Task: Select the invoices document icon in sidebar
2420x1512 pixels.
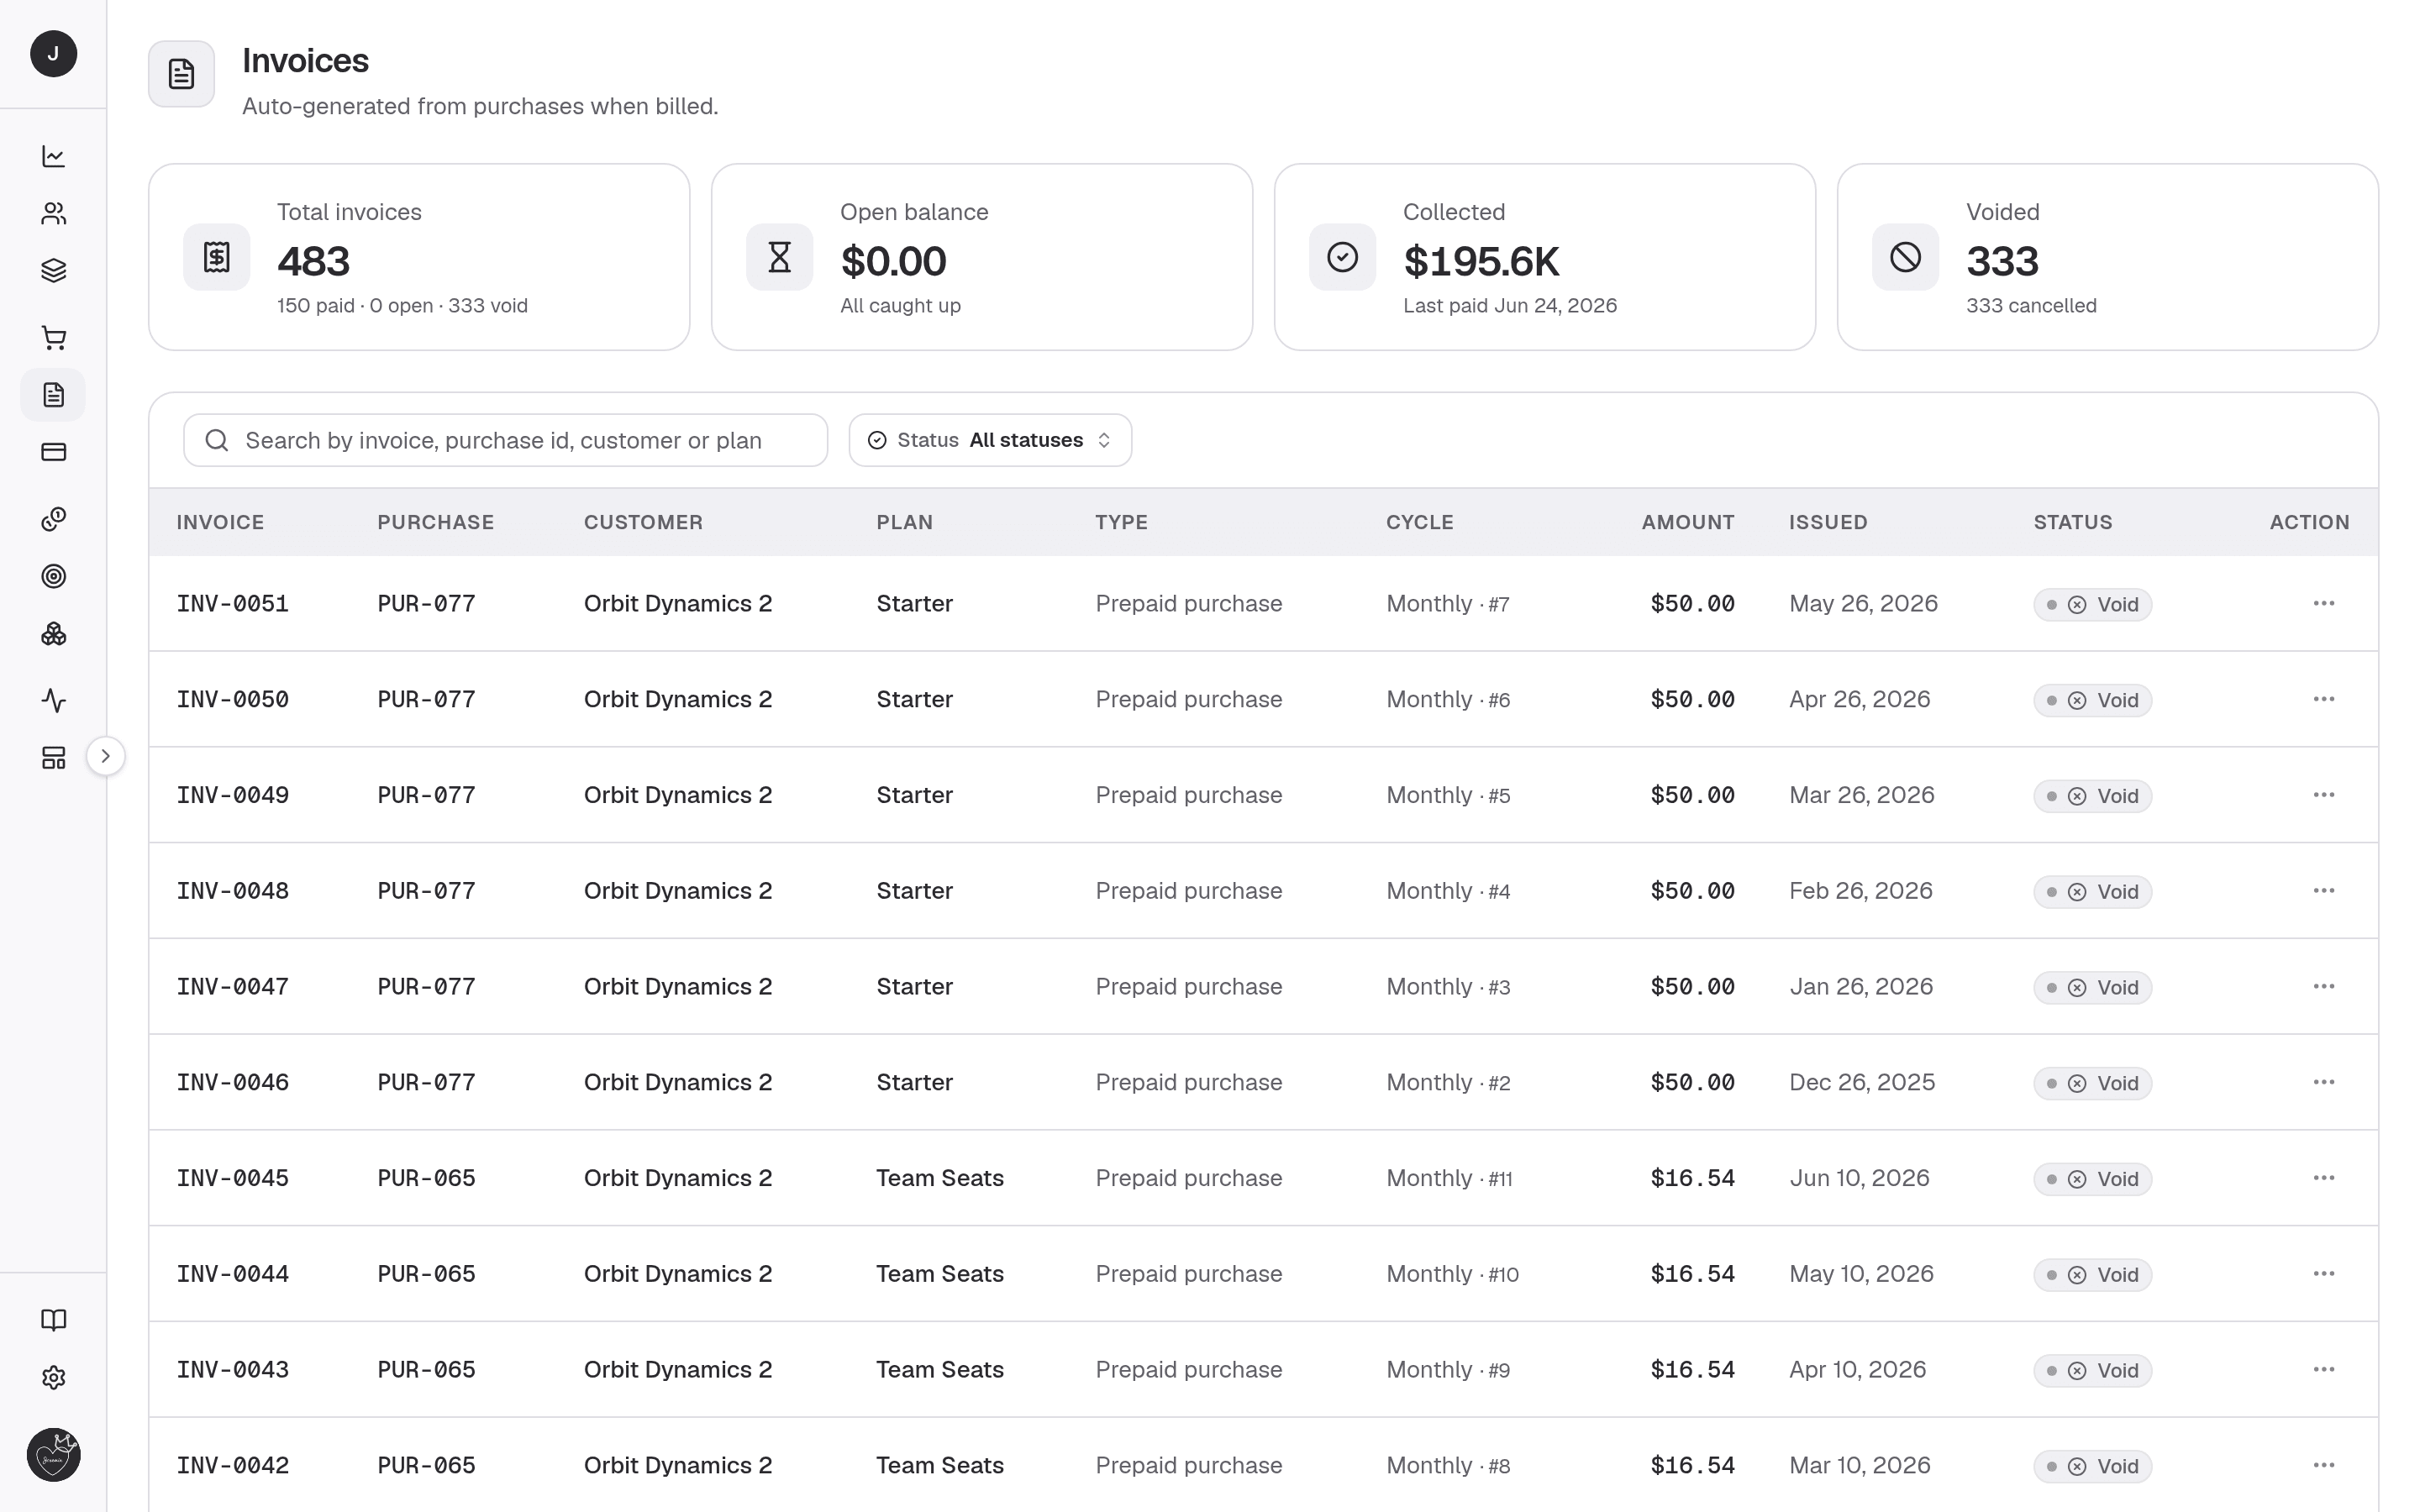Action: (x=53, y=395)
